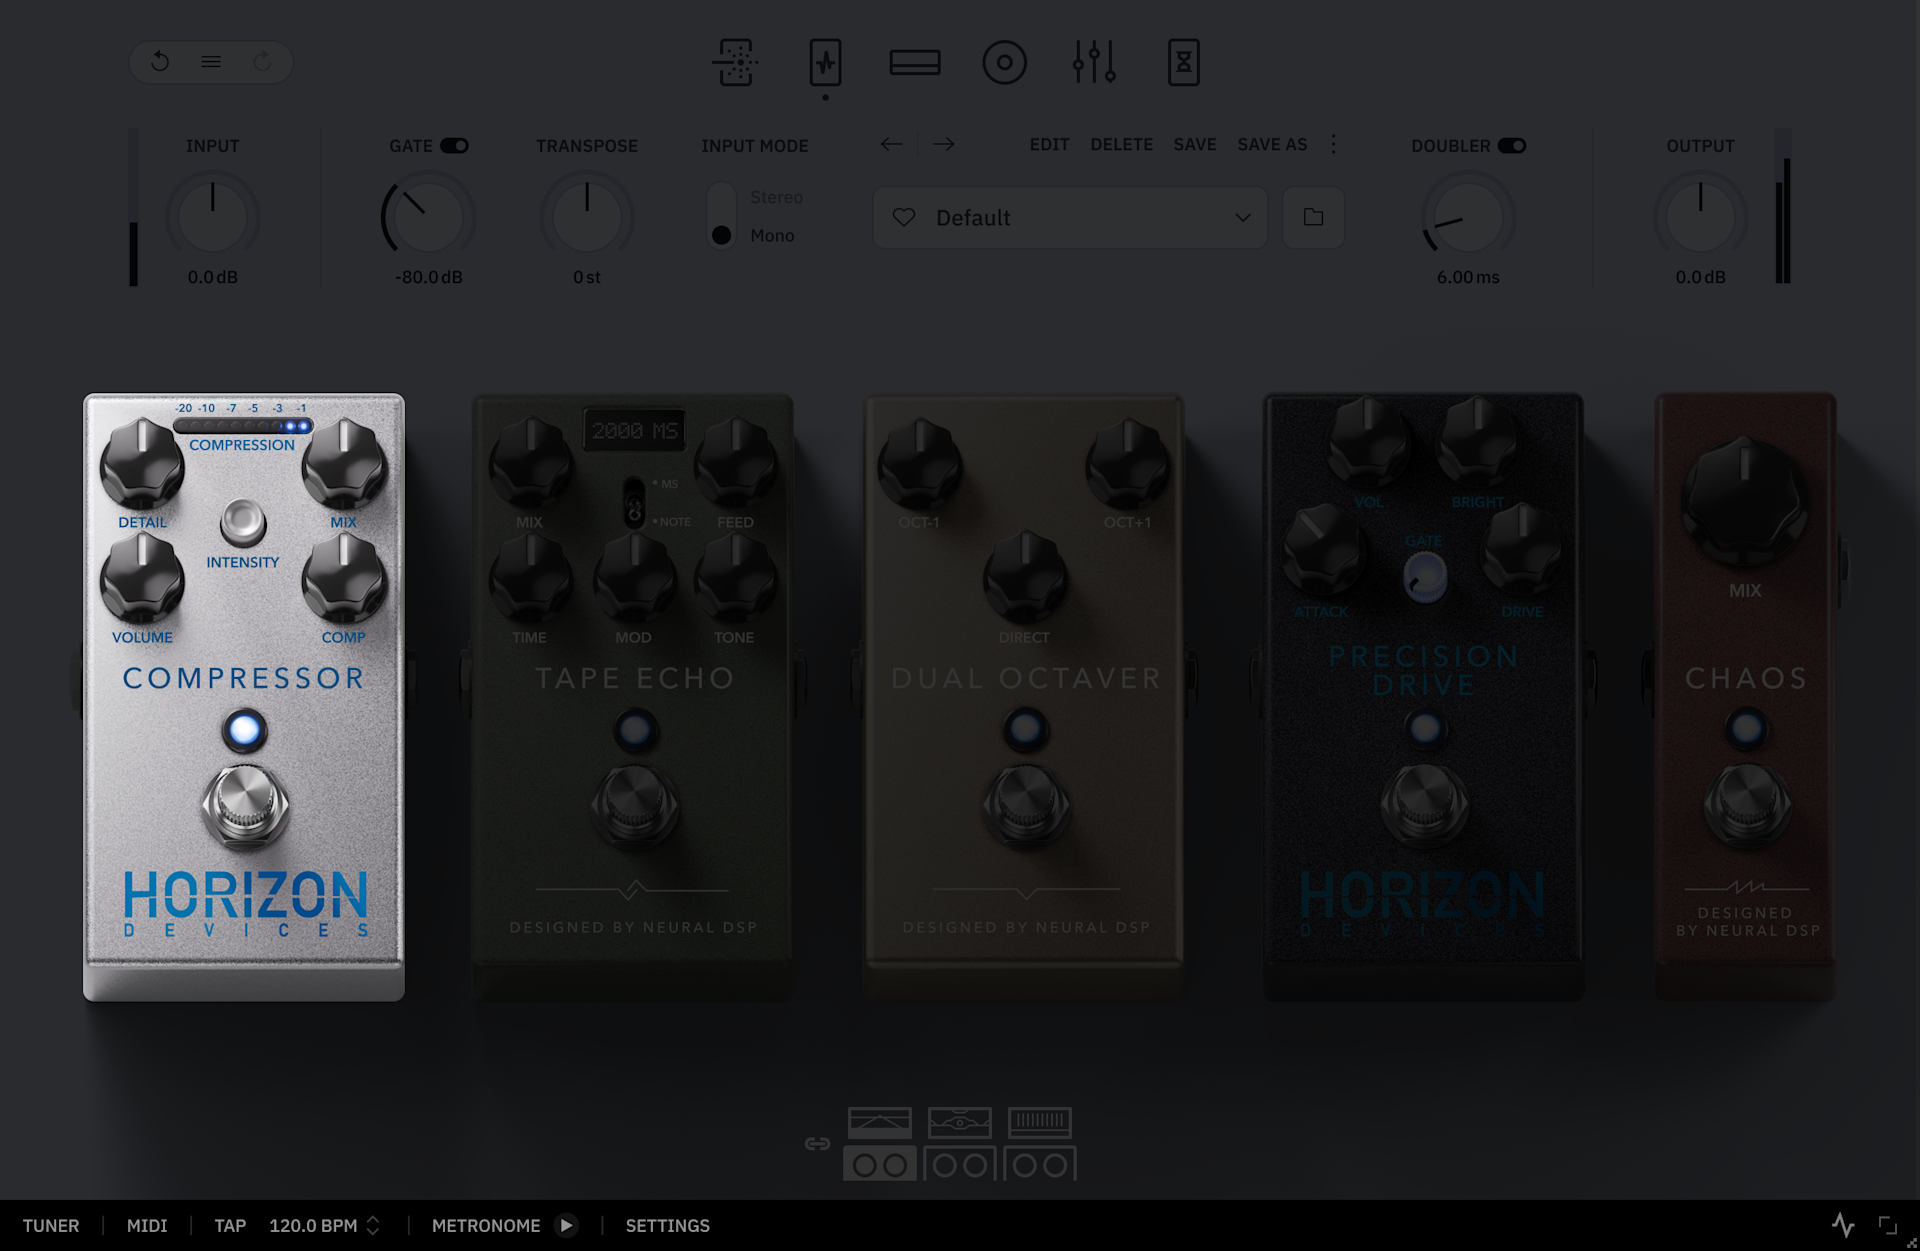Click the OUTPUT level knob
This screenshot has width=1920, height=1251.
1700,216
